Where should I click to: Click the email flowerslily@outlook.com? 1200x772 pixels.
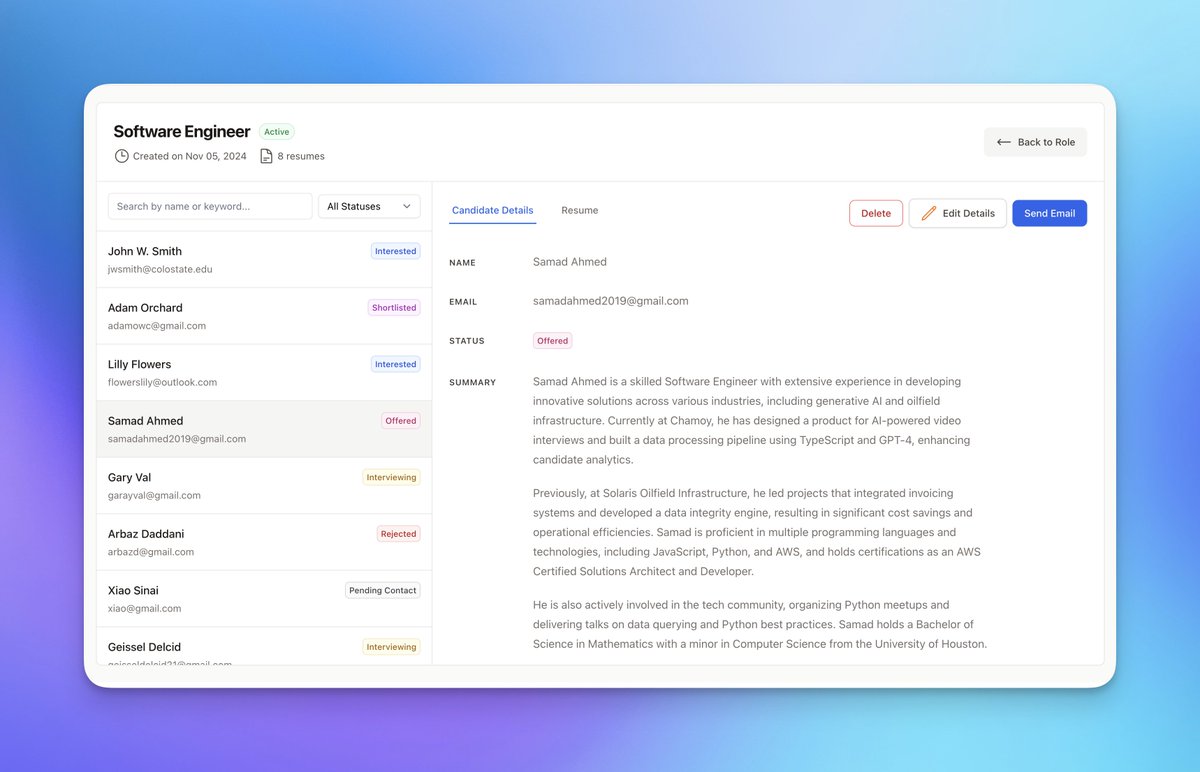(162, 382)
